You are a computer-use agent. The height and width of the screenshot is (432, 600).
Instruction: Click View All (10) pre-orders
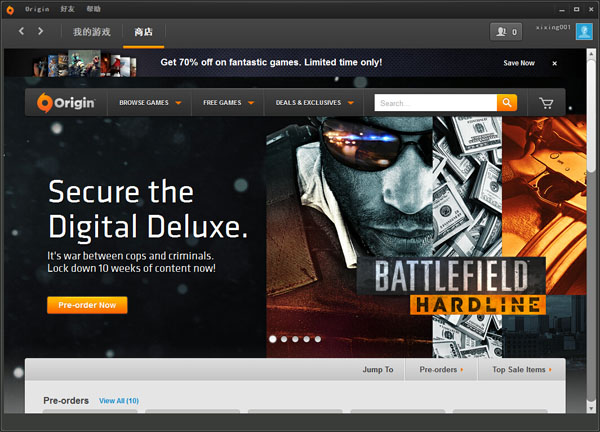pos(119,401)
